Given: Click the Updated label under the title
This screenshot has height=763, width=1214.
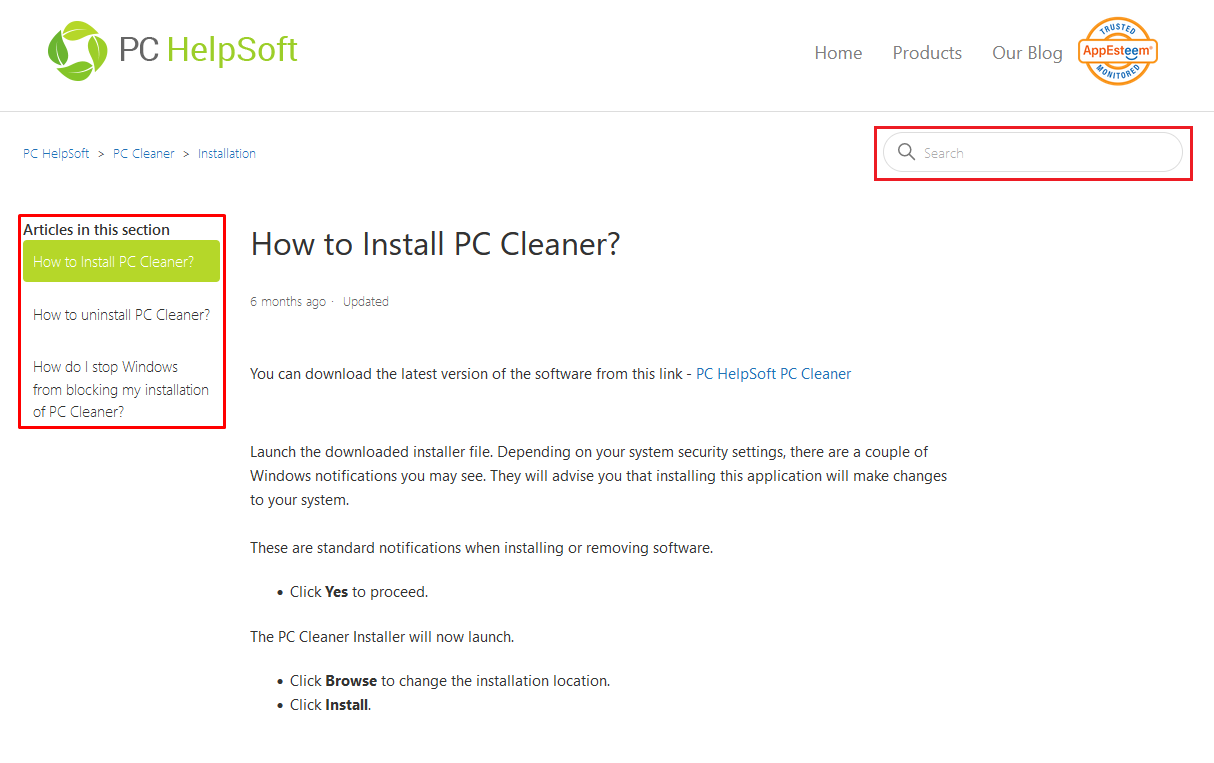Looking at the screenshot, I should click(366, 302).
